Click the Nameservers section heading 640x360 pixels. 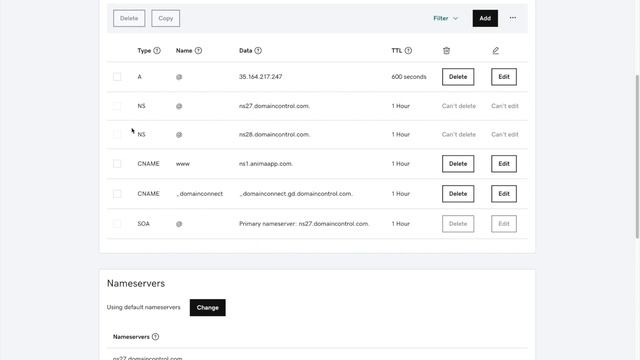[x=136, y=283]
